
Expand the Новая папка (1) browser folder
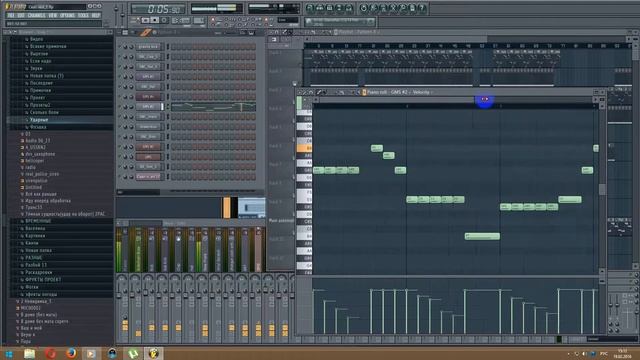pyautogui.click(x=44, y=76)
